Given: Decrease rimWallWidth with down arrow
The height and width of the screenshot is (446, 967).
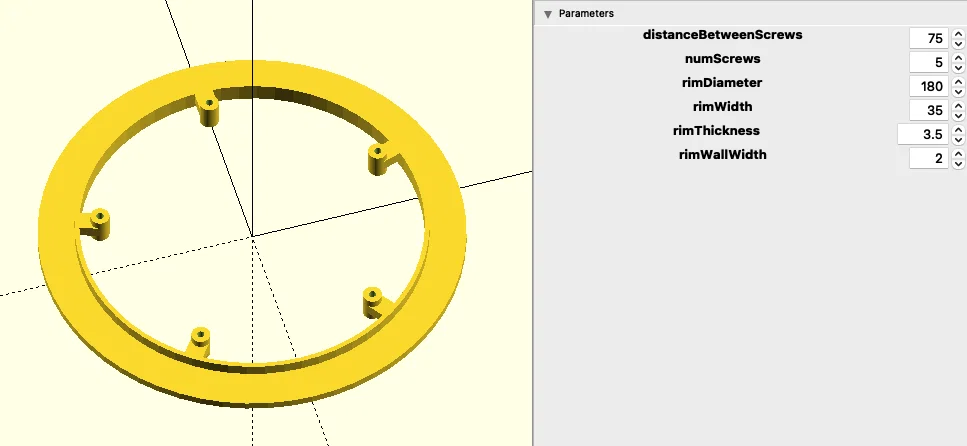Looking at the screenshot, I should tap(958, 164).
